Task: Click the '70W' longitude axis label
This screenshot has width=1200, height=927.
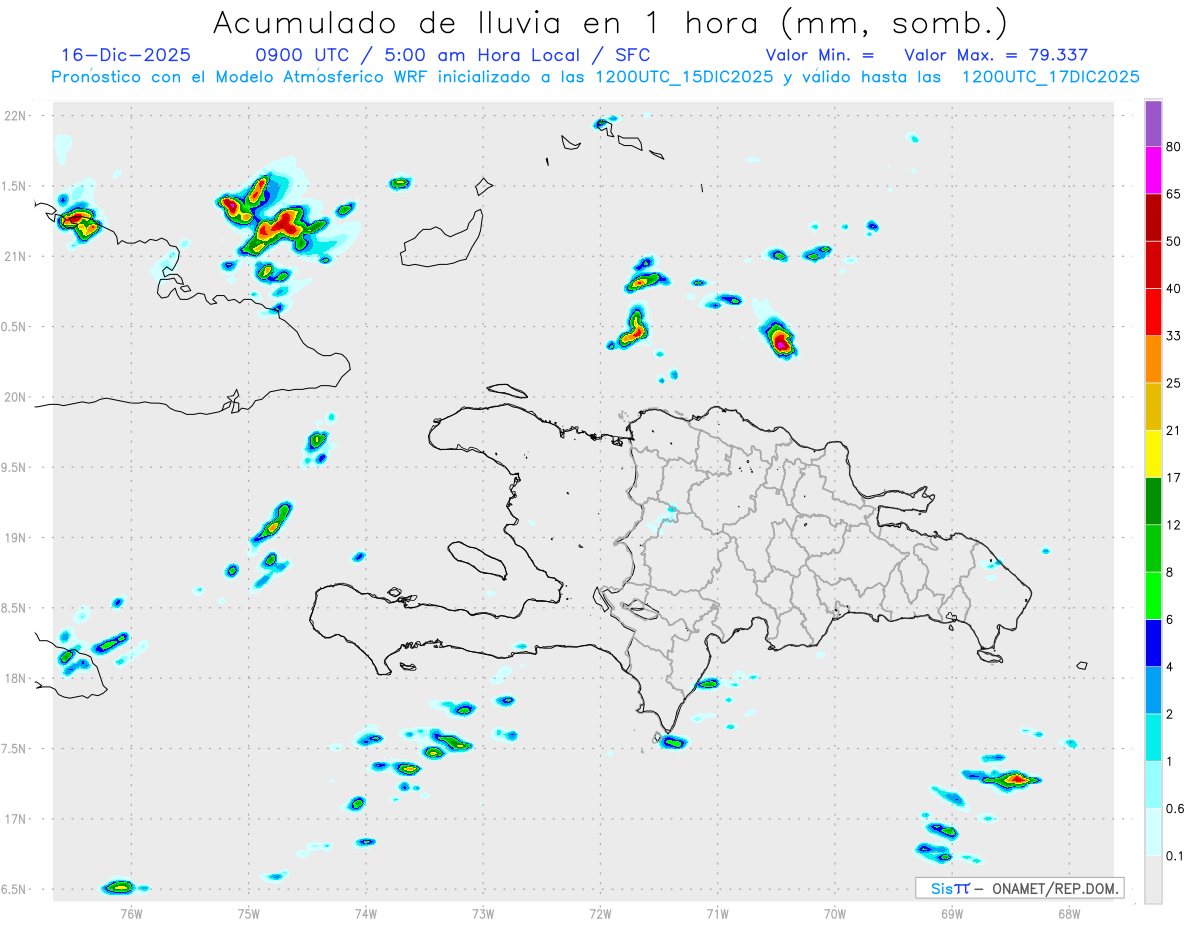Action: 835,913
